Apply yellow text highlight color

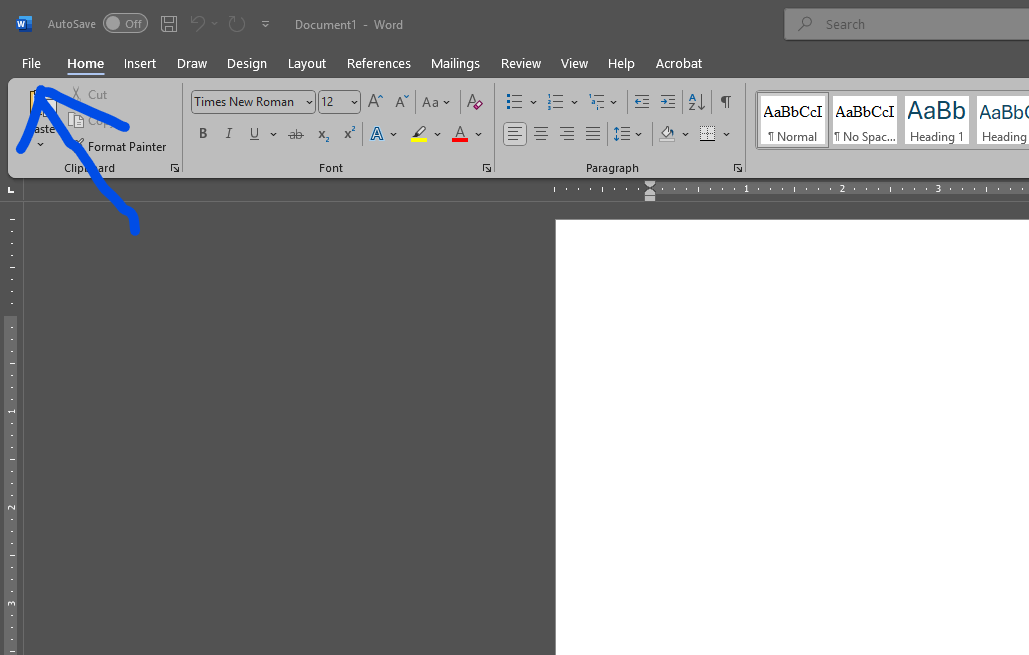pyautogui.click(x=419, y=134)
